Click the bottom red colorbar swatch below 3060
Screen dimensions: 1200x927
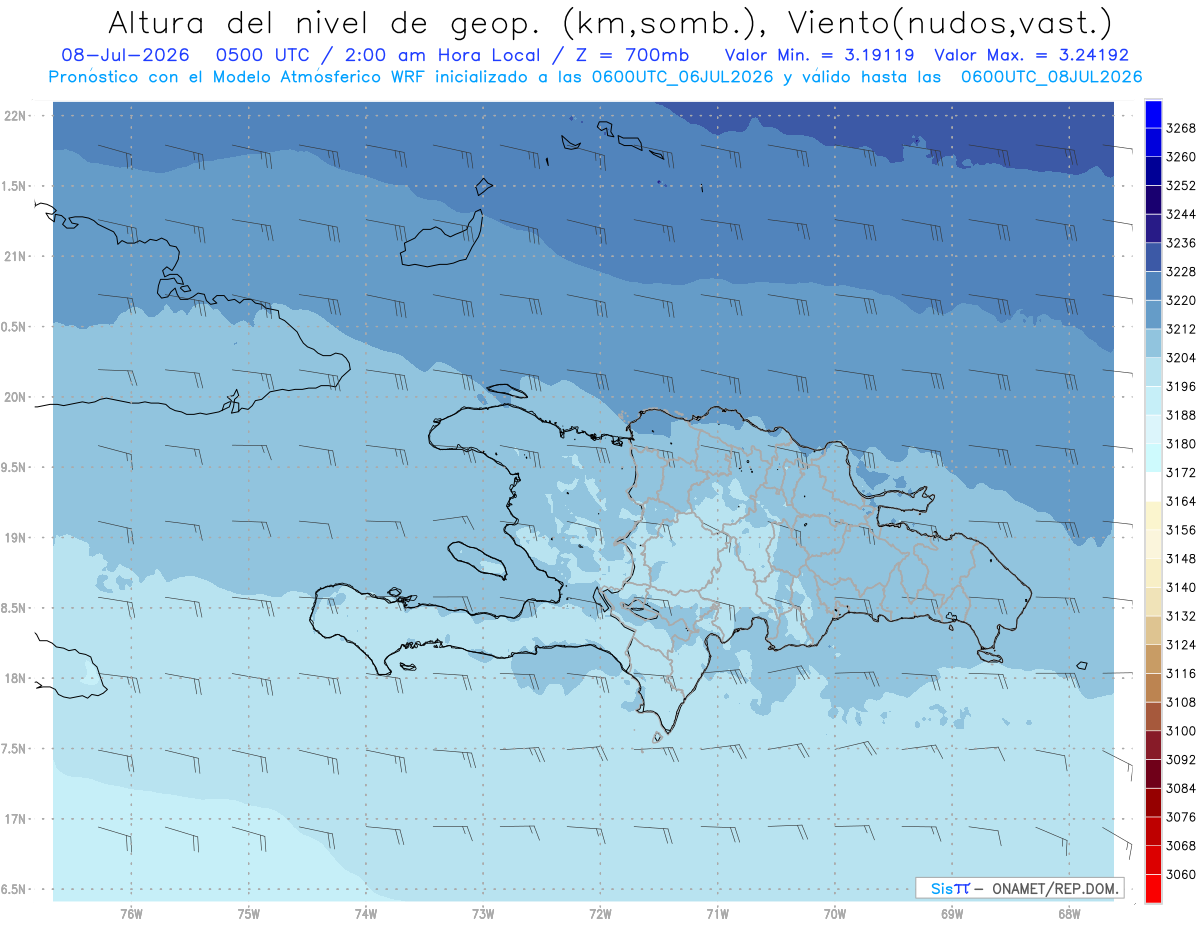(1152, 889)
